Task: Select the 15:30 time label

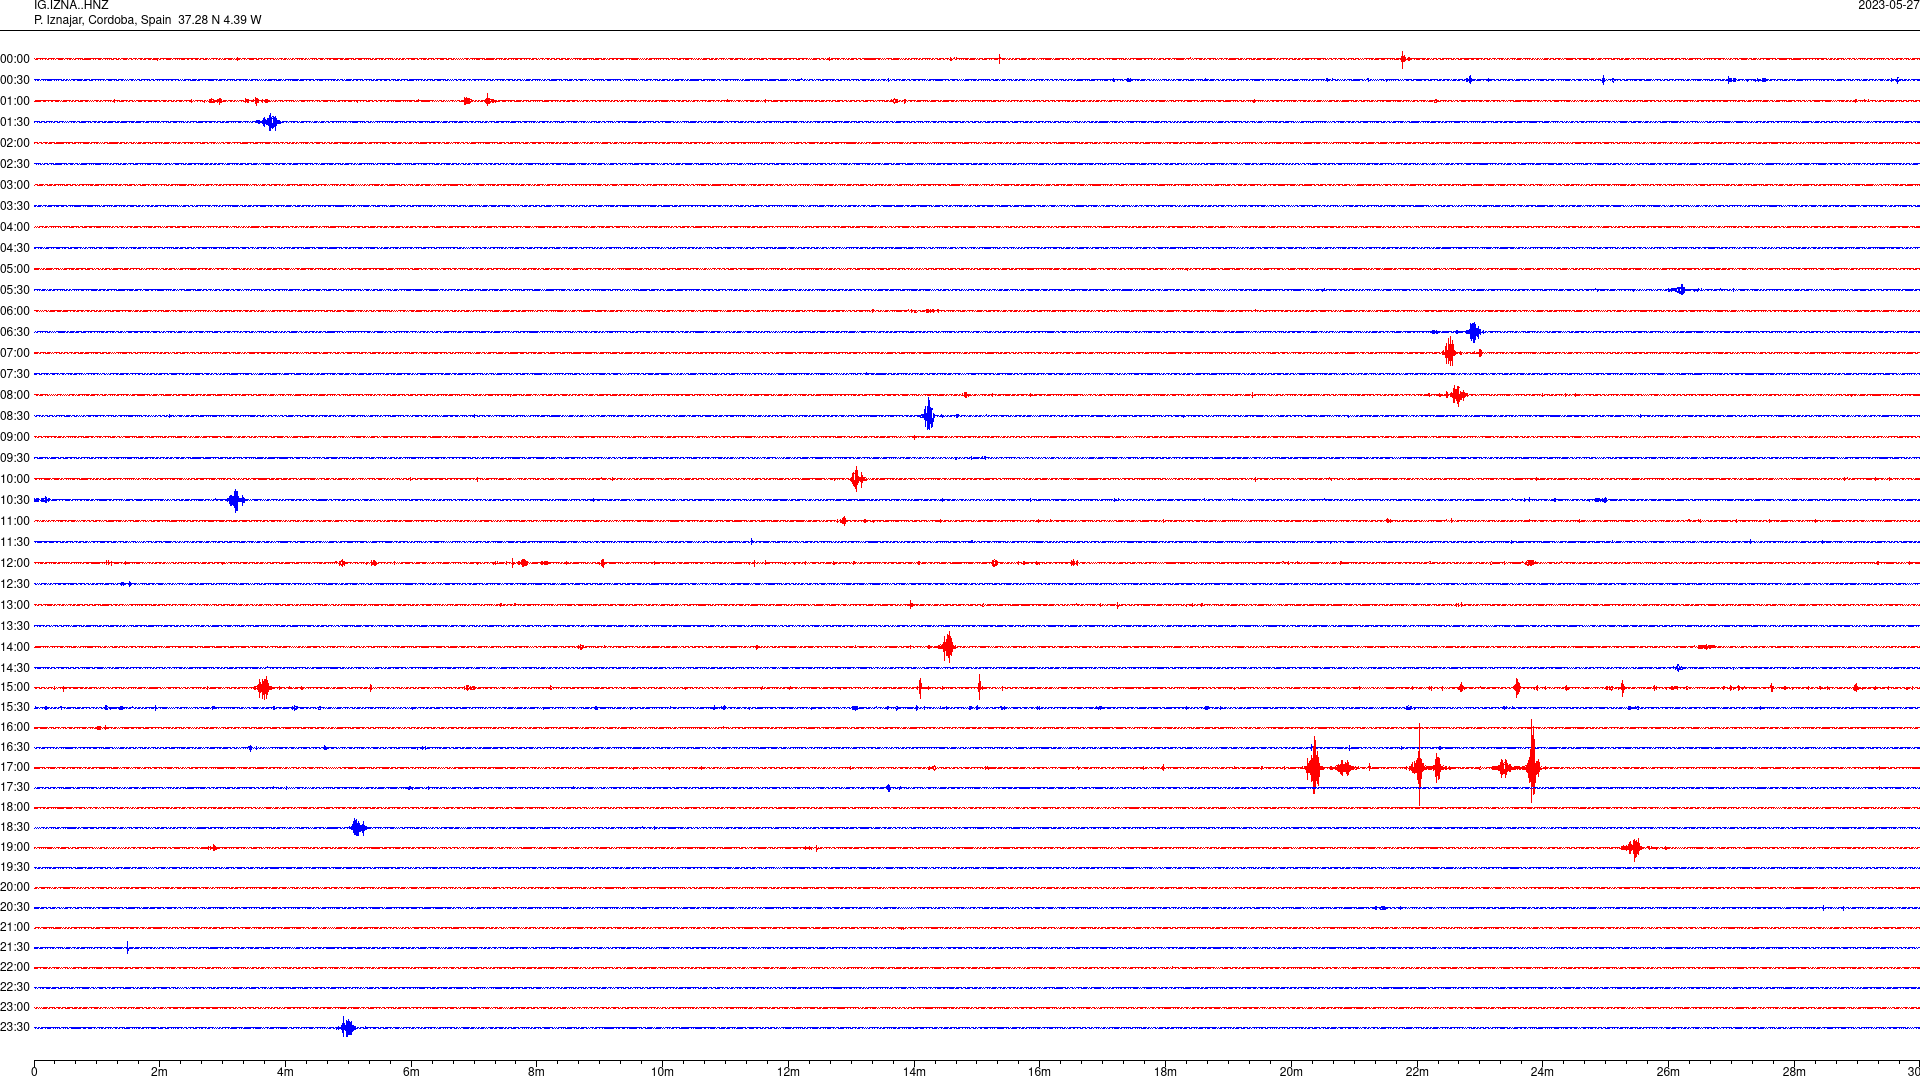Action: [x=15, y=707]
